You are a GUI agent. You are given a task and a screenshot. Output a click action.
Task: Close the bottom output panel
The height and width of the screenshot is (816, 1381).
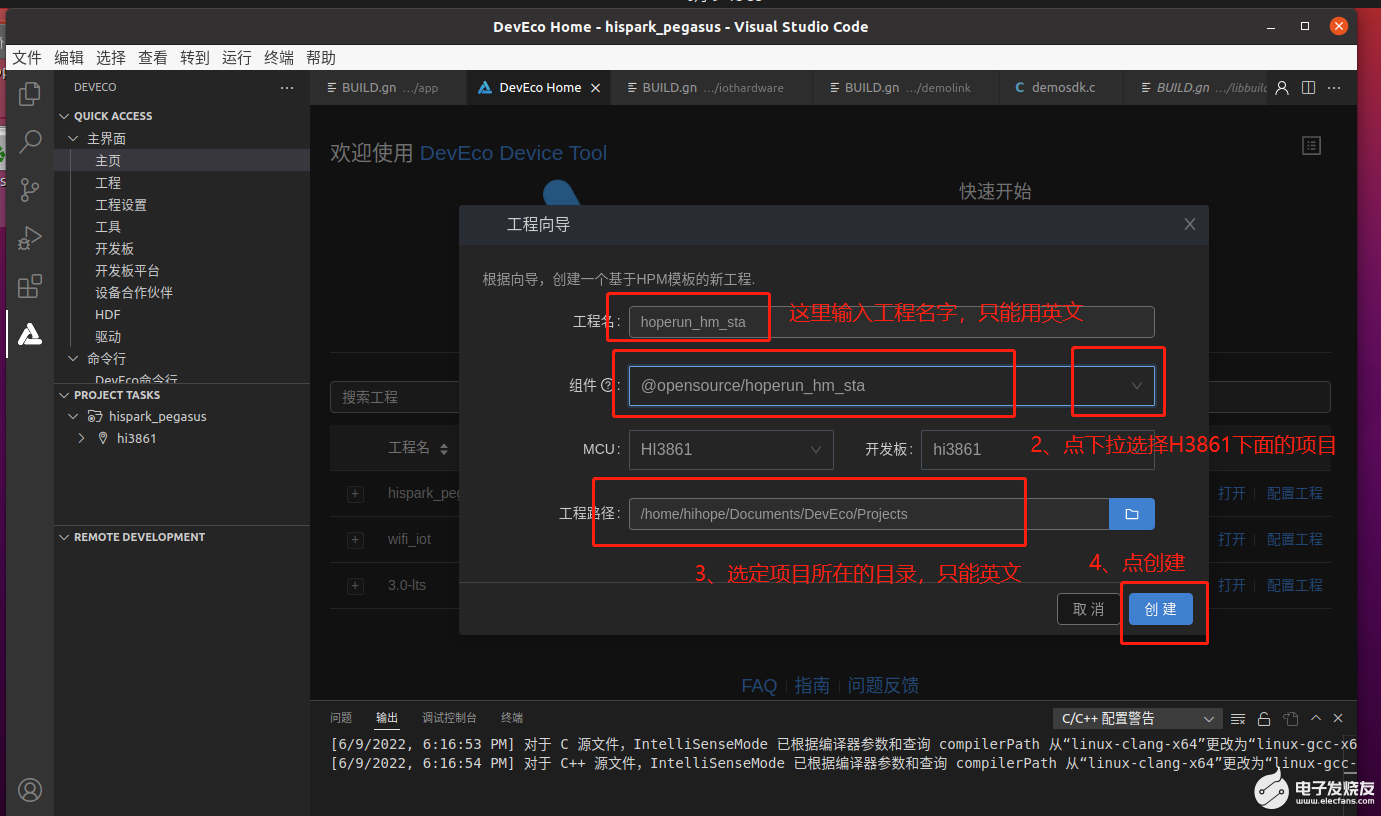click(x=1339, y=718)
